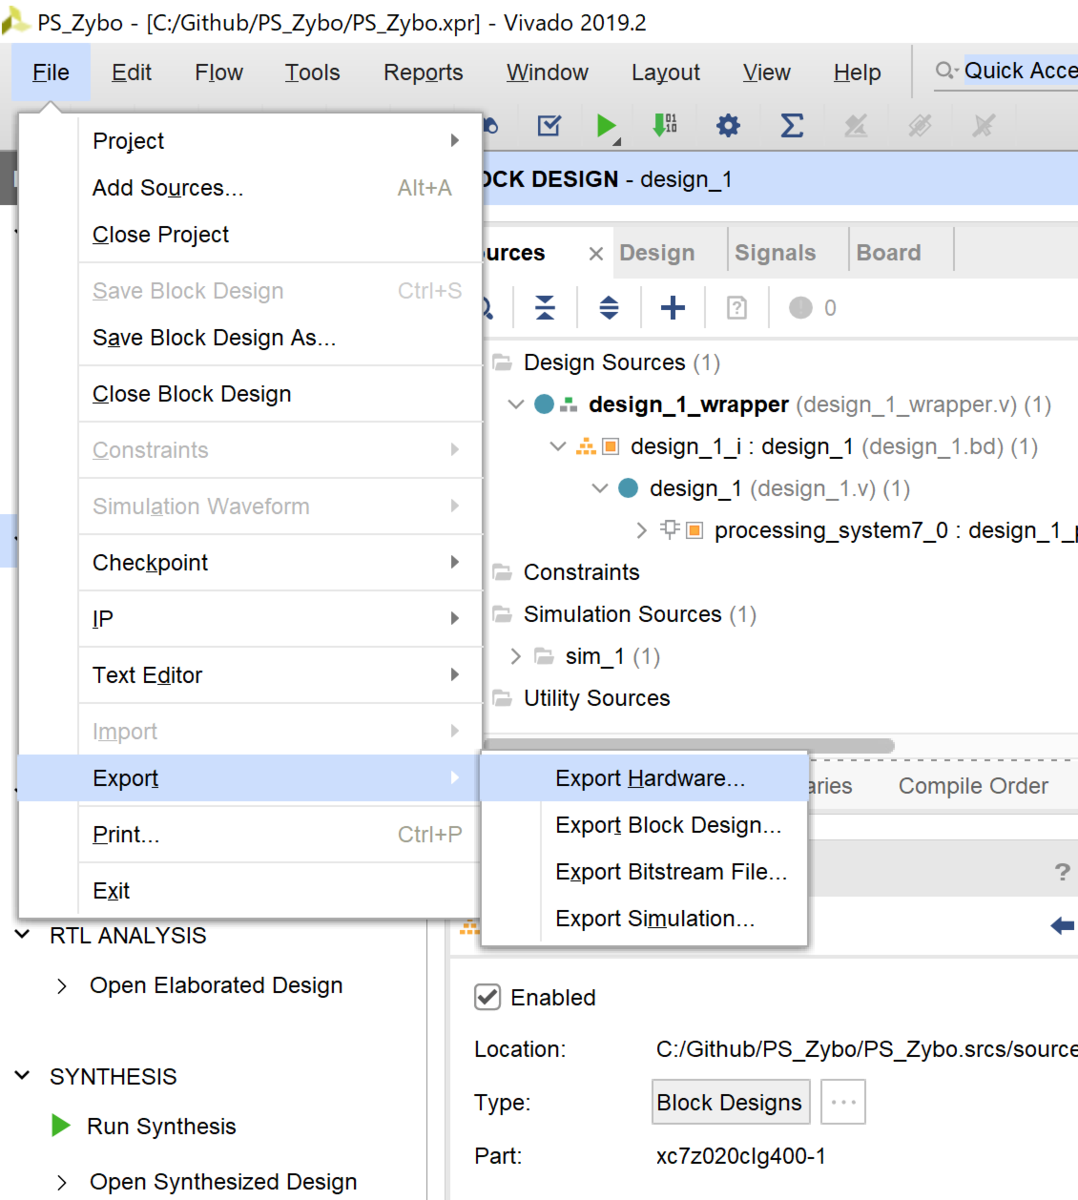1078x1200 pixels.
Task: Collapse the SYNTHESIS section
Action: tap(22, 1075)
